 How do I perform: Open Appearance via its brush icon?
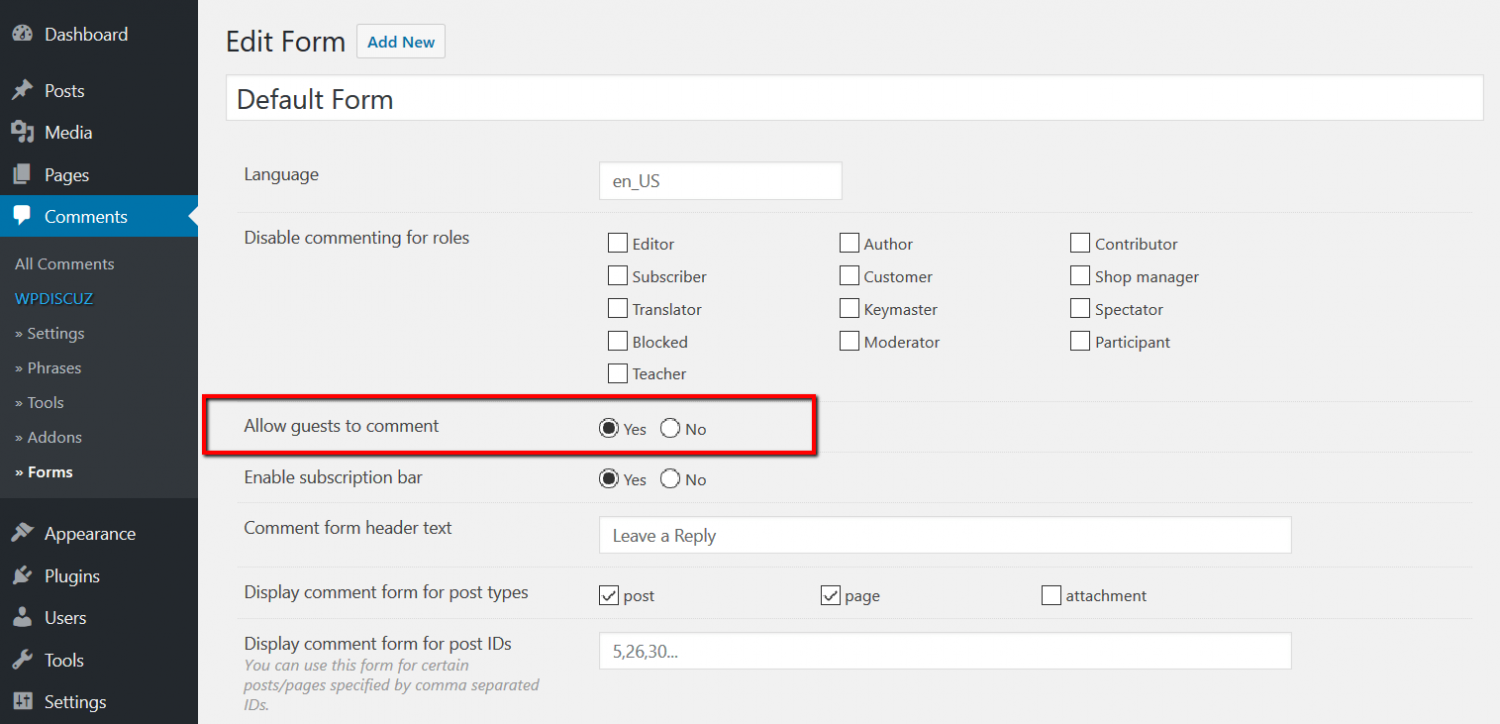tap(22, 533)
